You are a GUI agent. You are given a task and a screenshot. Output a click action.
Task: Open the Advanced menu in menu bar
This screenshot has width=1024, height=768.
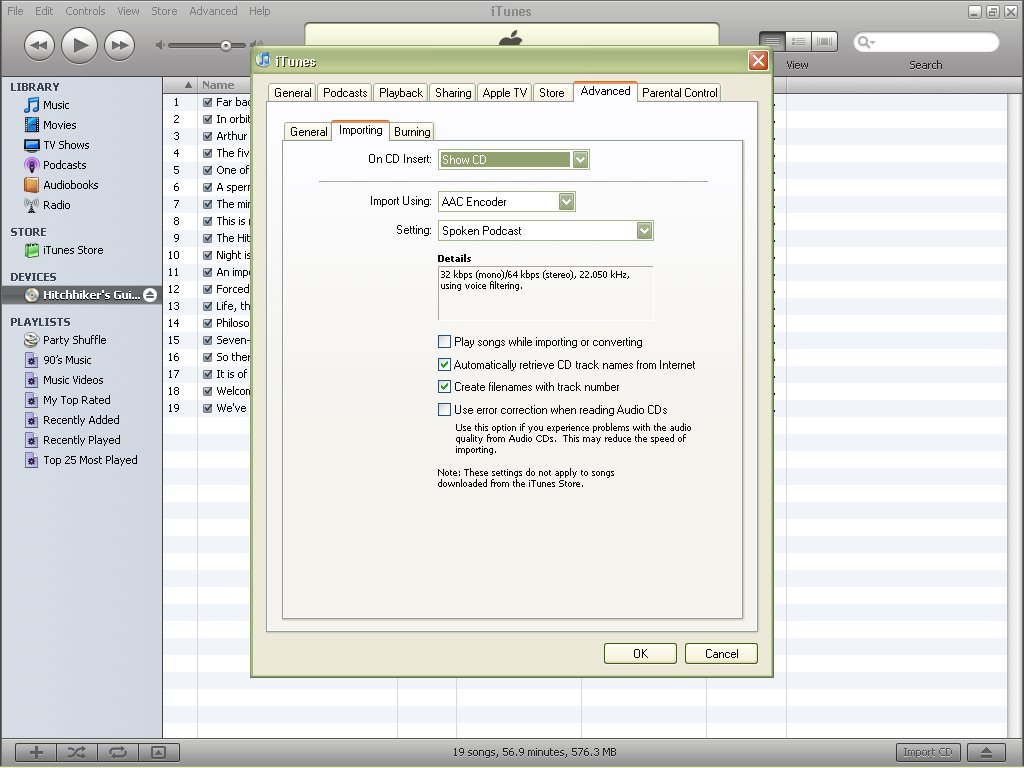coord(213,11)
